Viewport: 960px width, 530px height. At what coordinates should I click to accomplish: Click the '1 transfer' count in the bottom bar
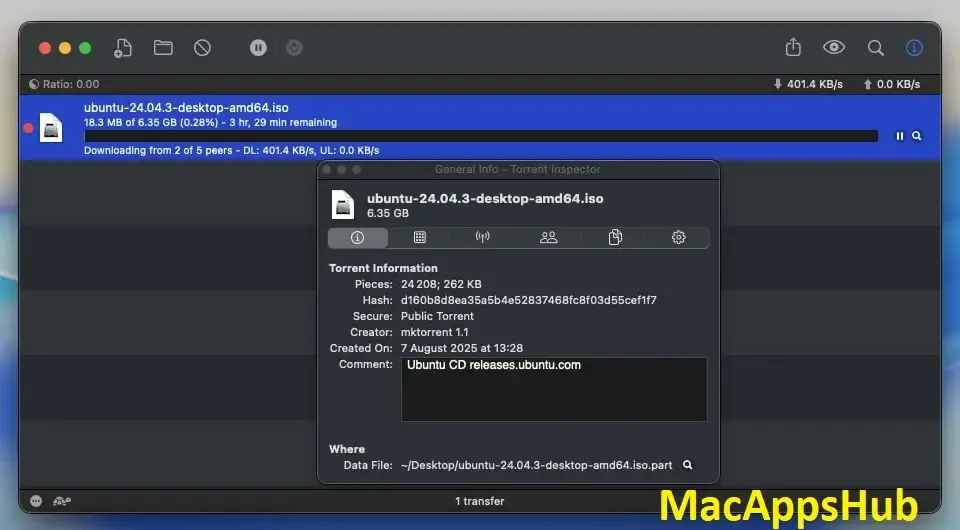pos(479,501)
